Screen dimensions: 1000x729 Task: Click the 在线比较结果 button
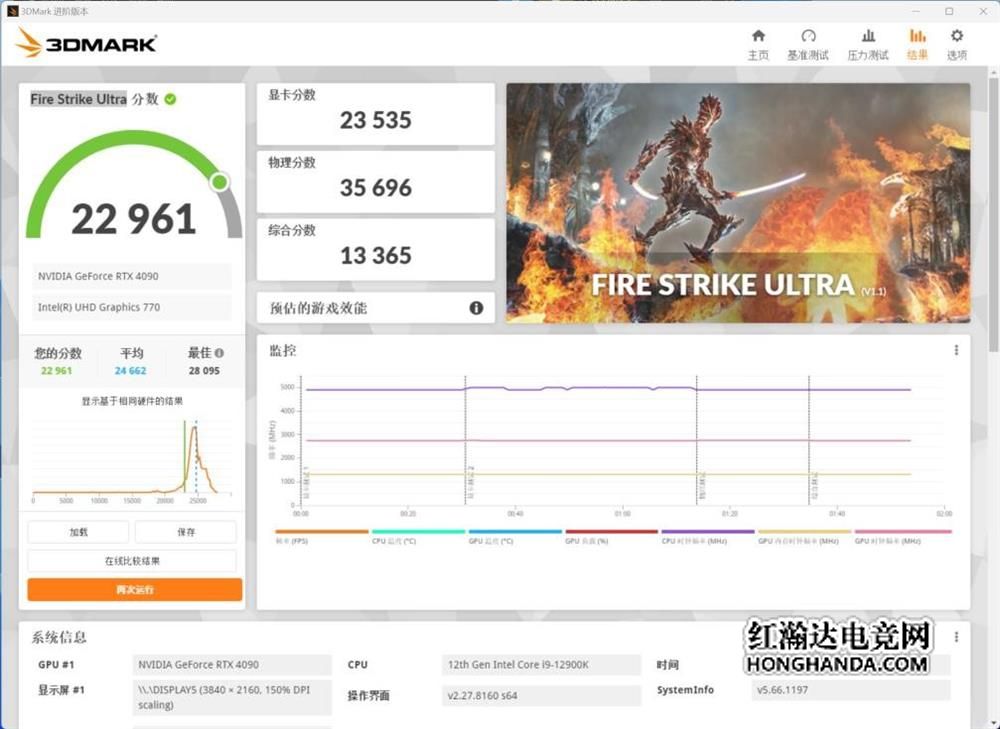pyautogui.click(x=132, y=561)
